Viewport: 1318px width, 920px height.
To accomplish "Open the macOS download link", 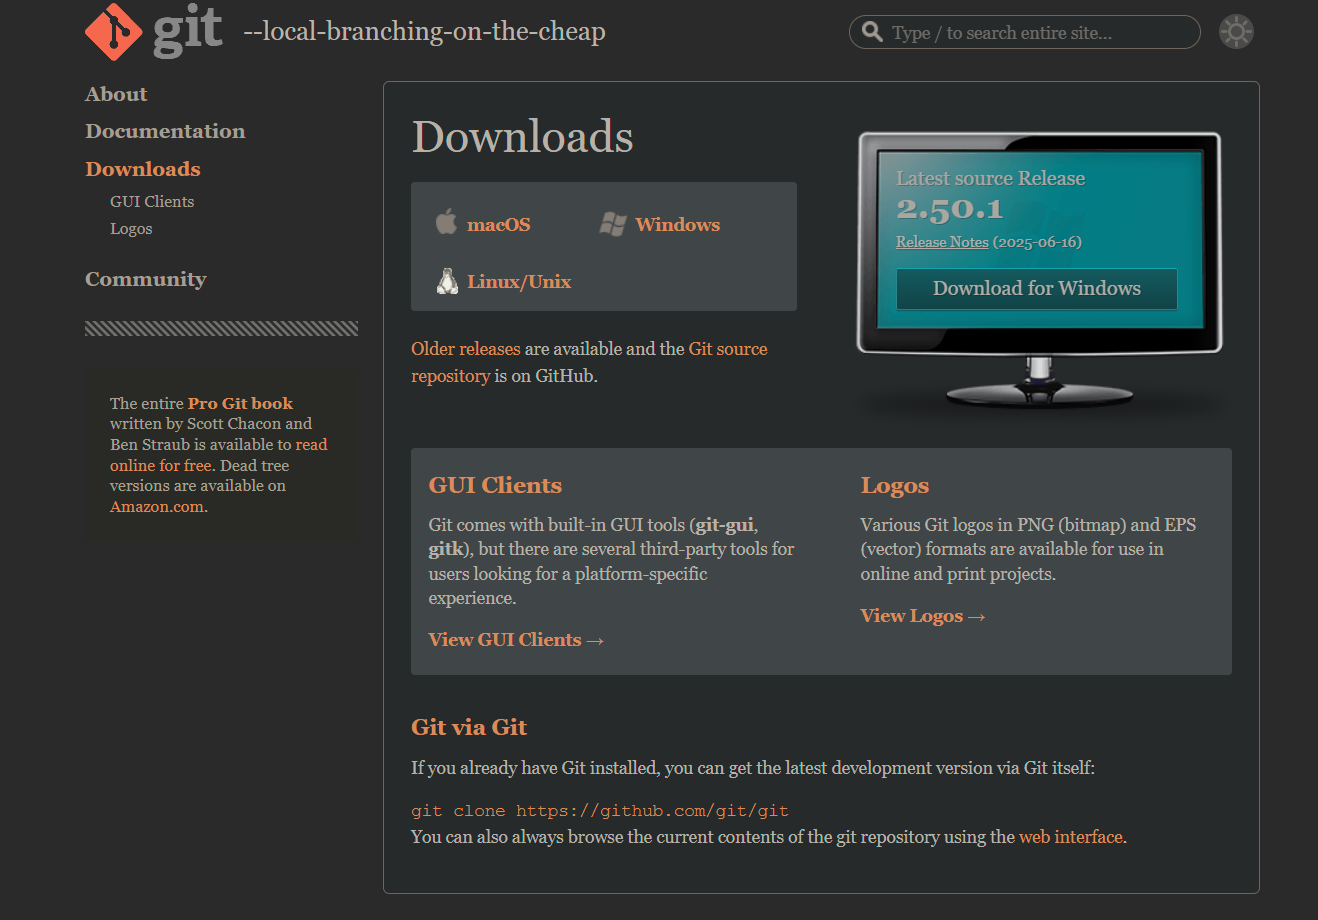I will coord(499,225).
